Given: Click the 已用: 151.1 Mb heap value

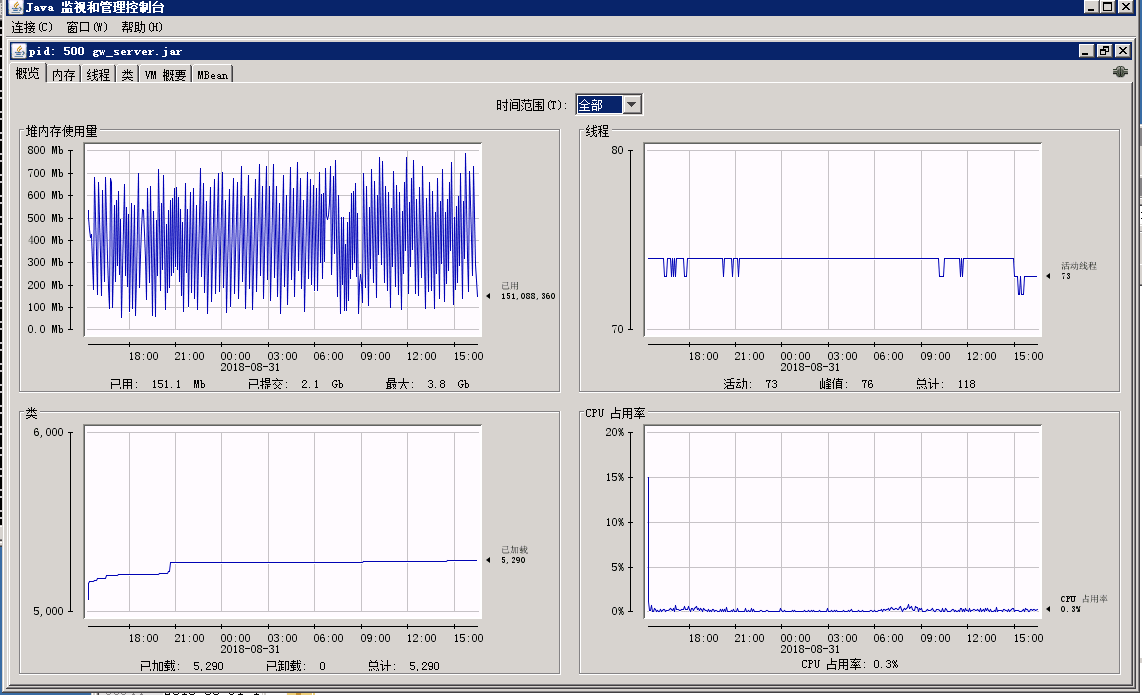Looking at the screenshot, I should [157, 384].
